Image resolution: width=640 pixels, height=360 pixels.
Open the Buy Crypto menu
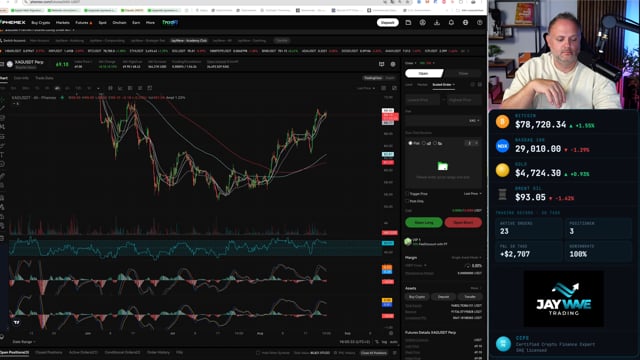[x=40, y=23]
